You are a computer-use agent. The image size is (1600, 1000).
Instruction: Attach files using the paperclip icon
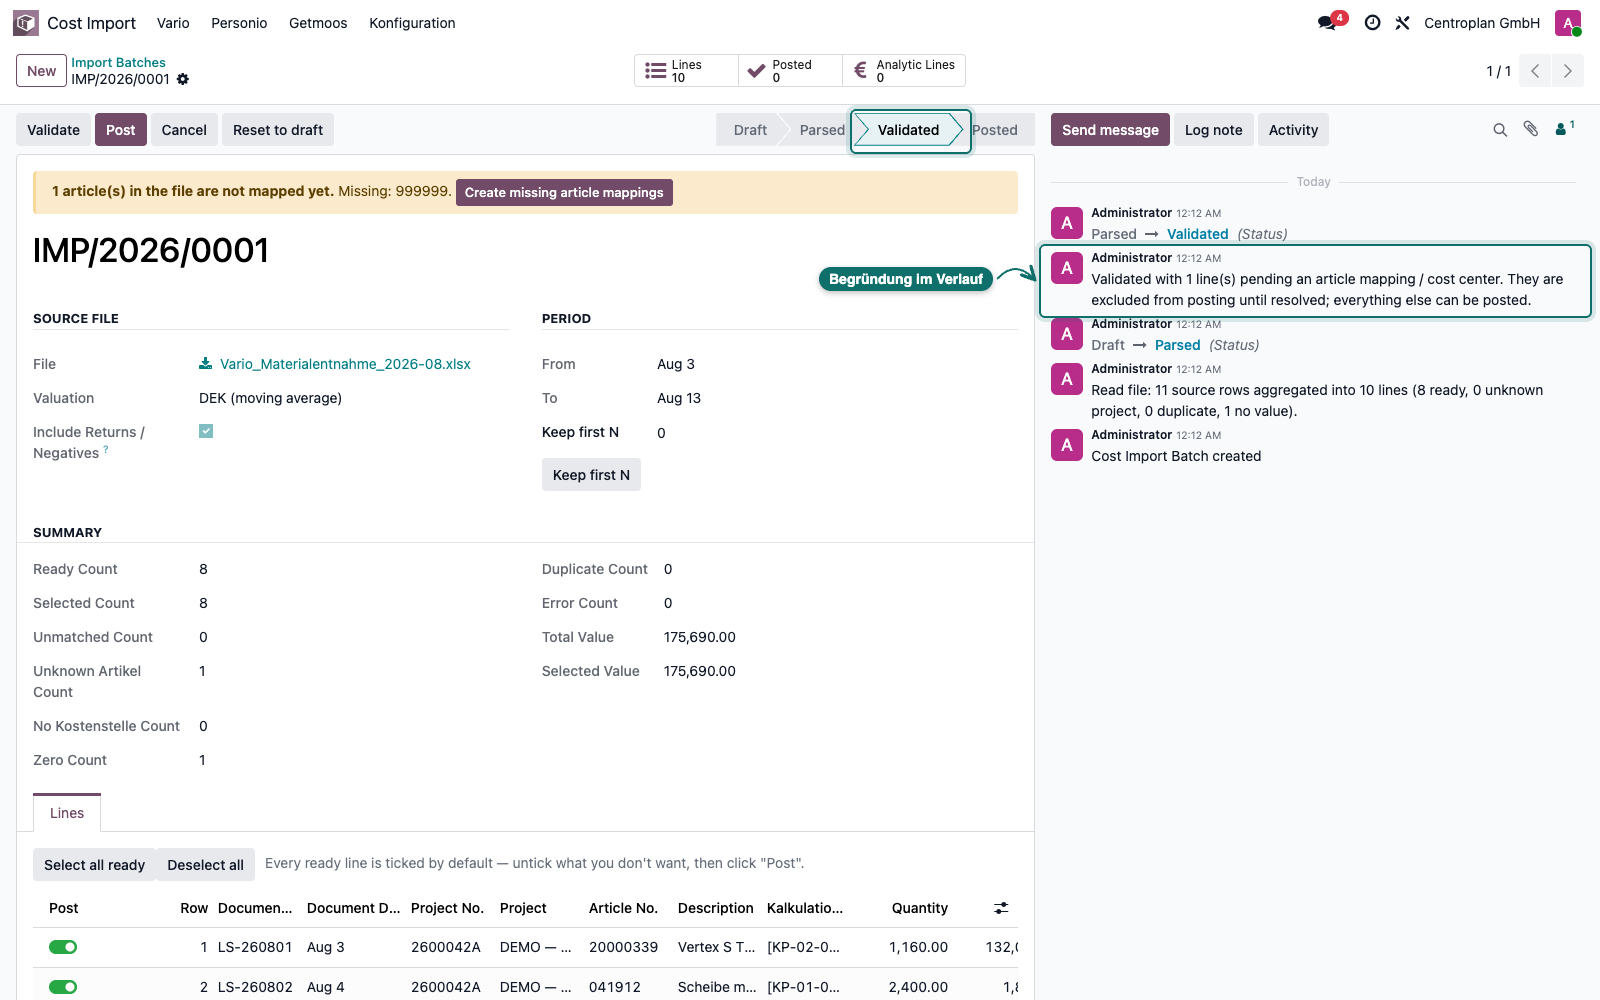click(x=1531, y=129)
